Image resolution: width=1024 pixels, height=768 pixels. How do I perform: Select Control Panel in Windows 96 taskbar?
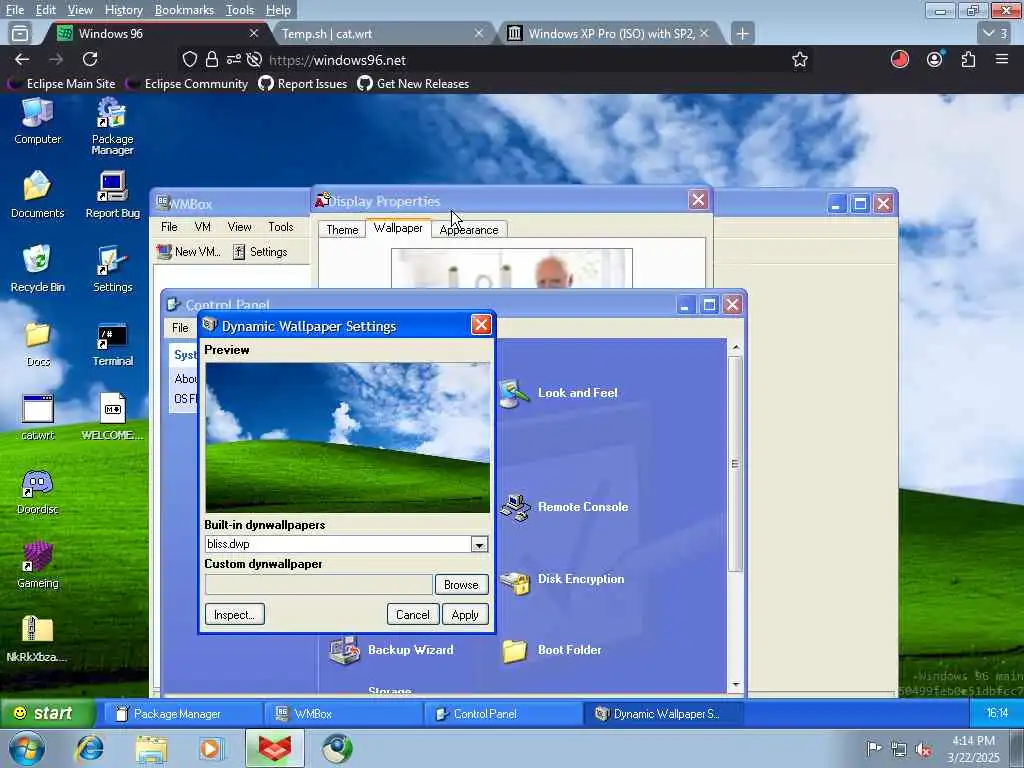(x=503, y=714)
